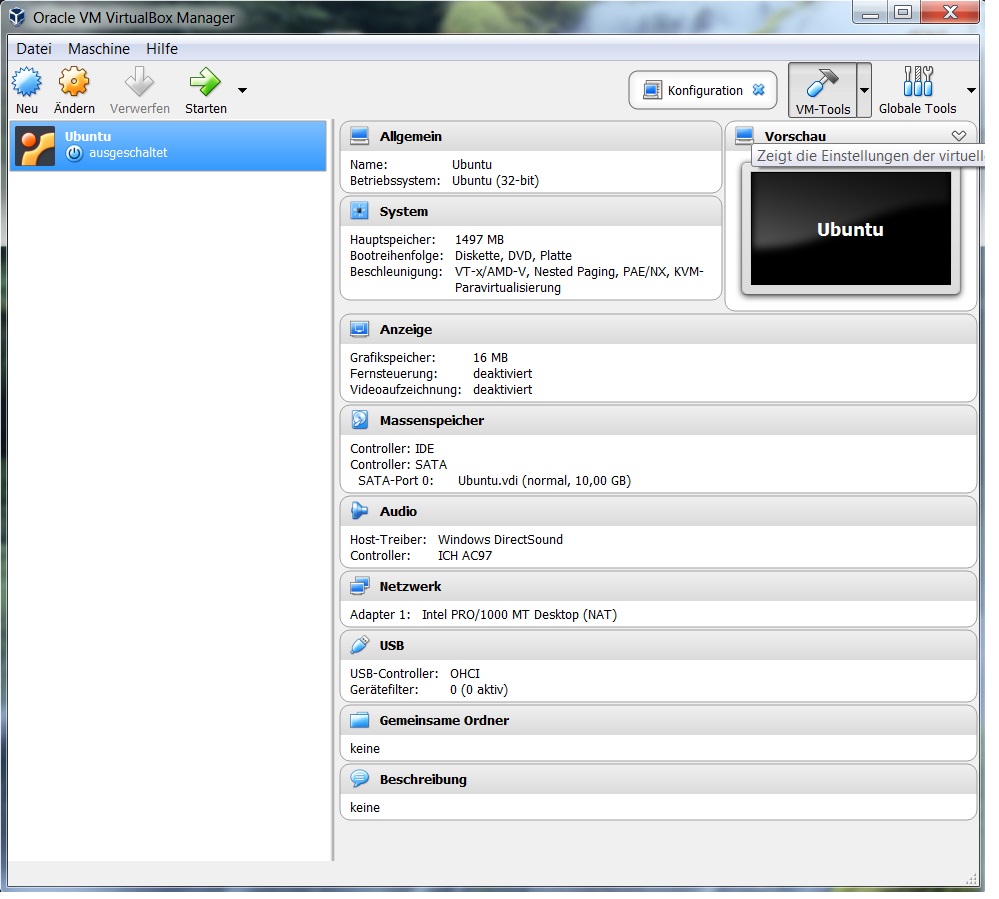
Task: Click the OHCI USB-Controller value
Action: [464, 674]
